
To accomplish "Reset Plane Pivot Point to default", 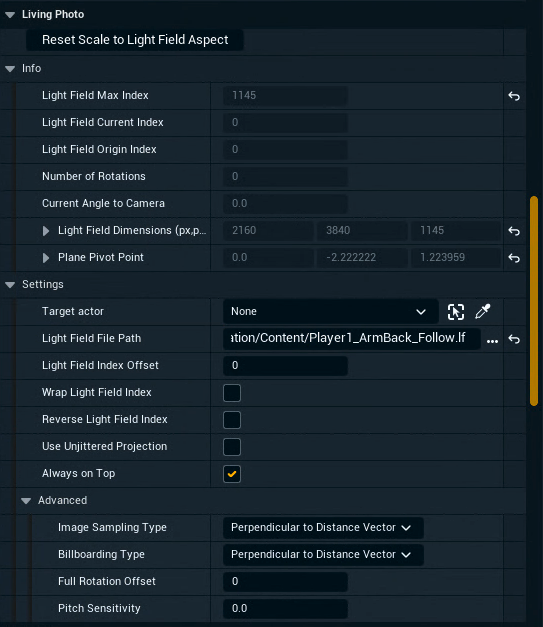I will point(514,258).
